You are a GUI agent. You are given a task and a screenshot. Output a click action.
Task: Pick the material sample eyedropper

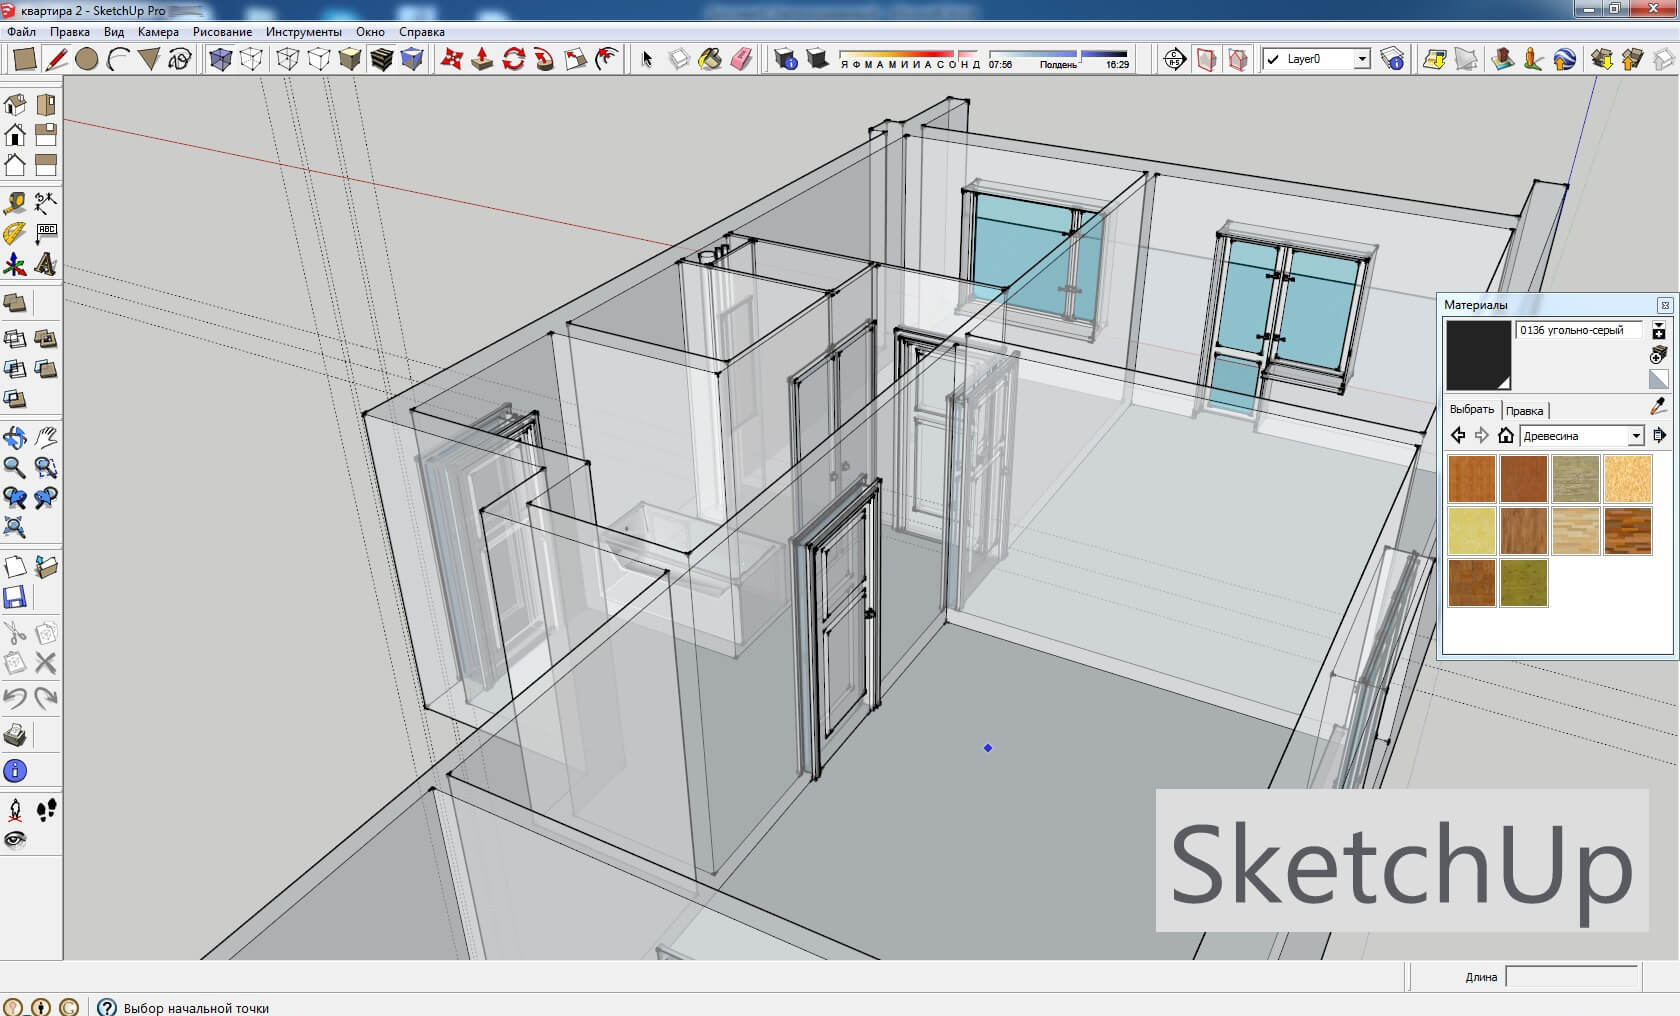click(x=1656, y=406)
